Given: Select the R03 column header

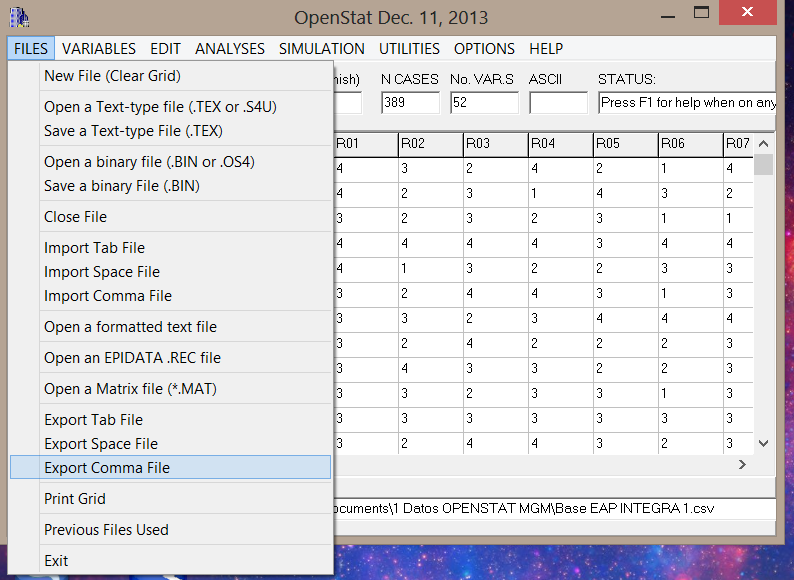Looking at the screenshot, I should click(x=496, y=144).
